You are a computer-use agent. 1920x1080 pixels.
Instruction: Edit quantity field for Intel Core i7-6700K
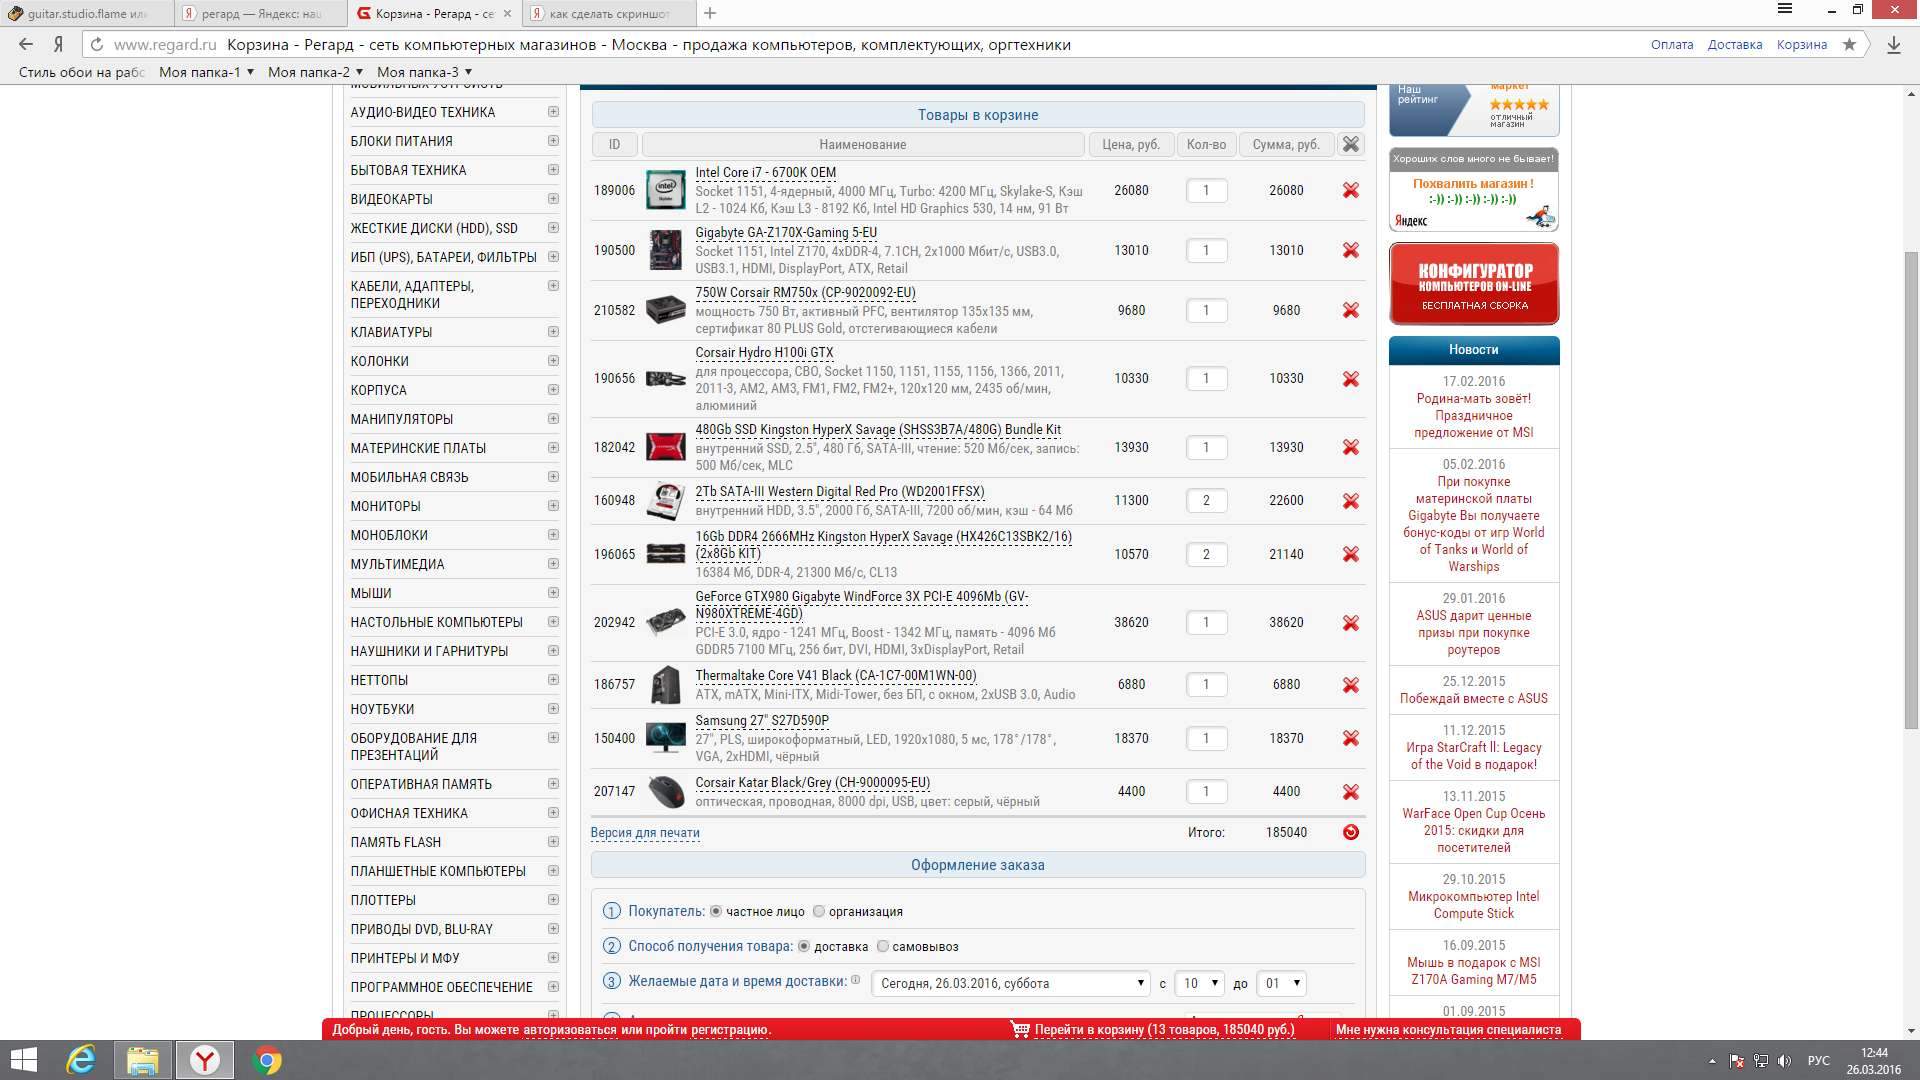click(1206, 190)
